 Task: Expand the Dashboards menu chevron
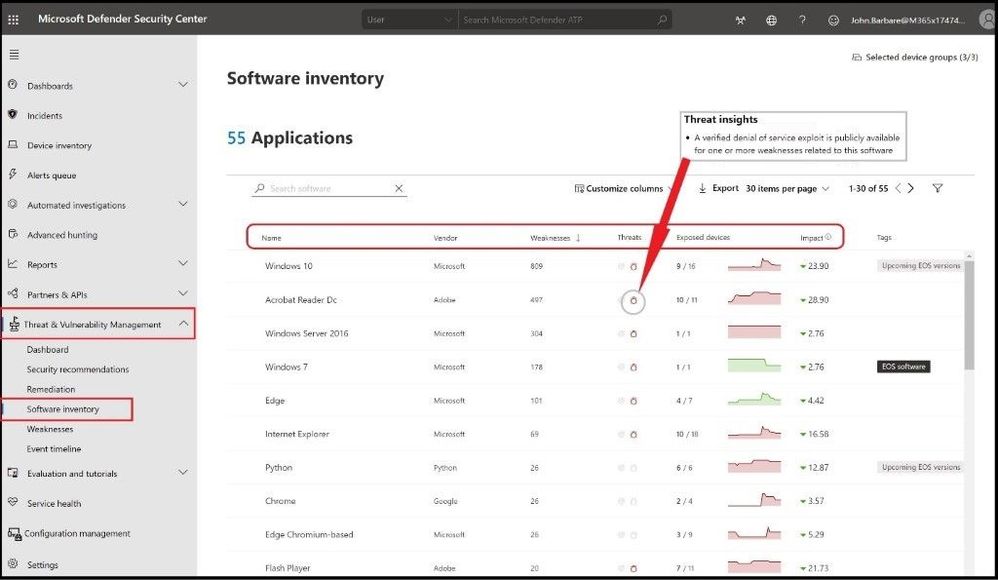183,85
